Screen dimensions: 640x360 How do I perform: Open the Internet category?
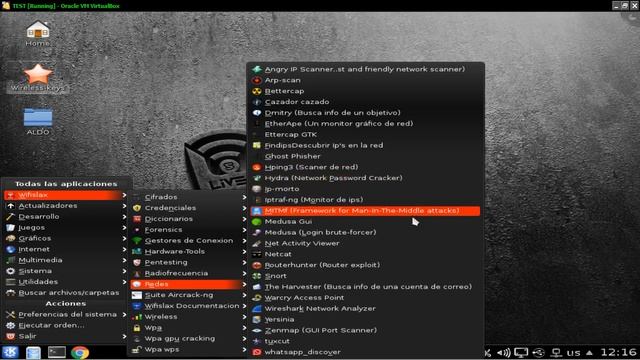[x=66, y=249]
